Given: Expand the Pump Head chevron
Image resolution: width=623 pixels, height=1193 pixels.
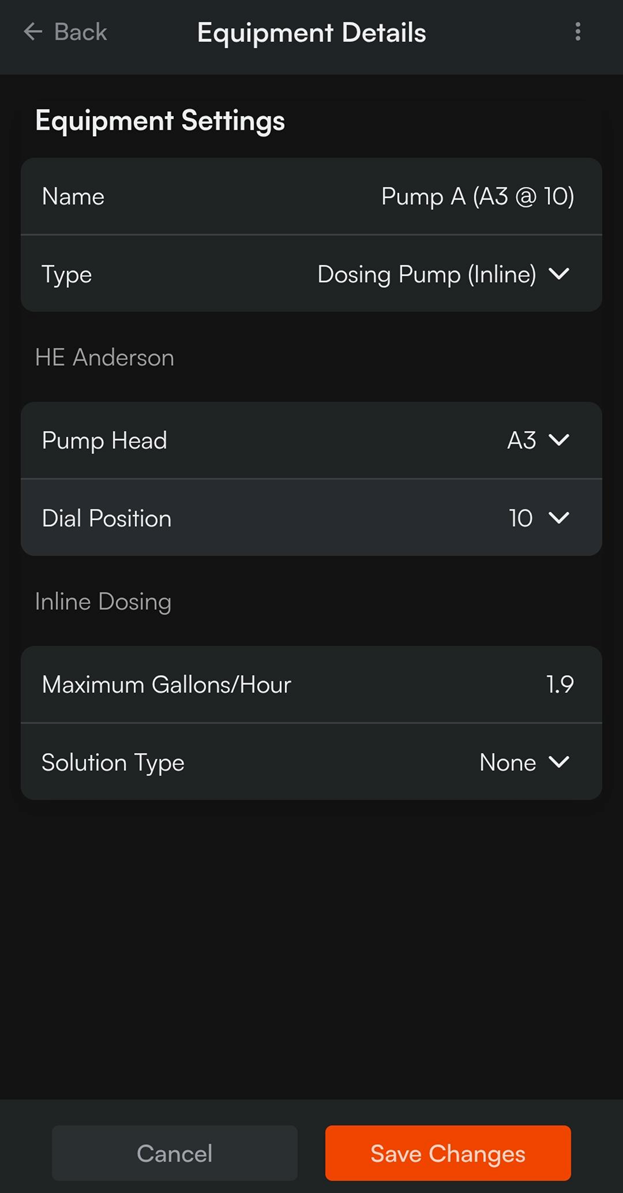Looking at the screenshot, I should click(559, 440).
